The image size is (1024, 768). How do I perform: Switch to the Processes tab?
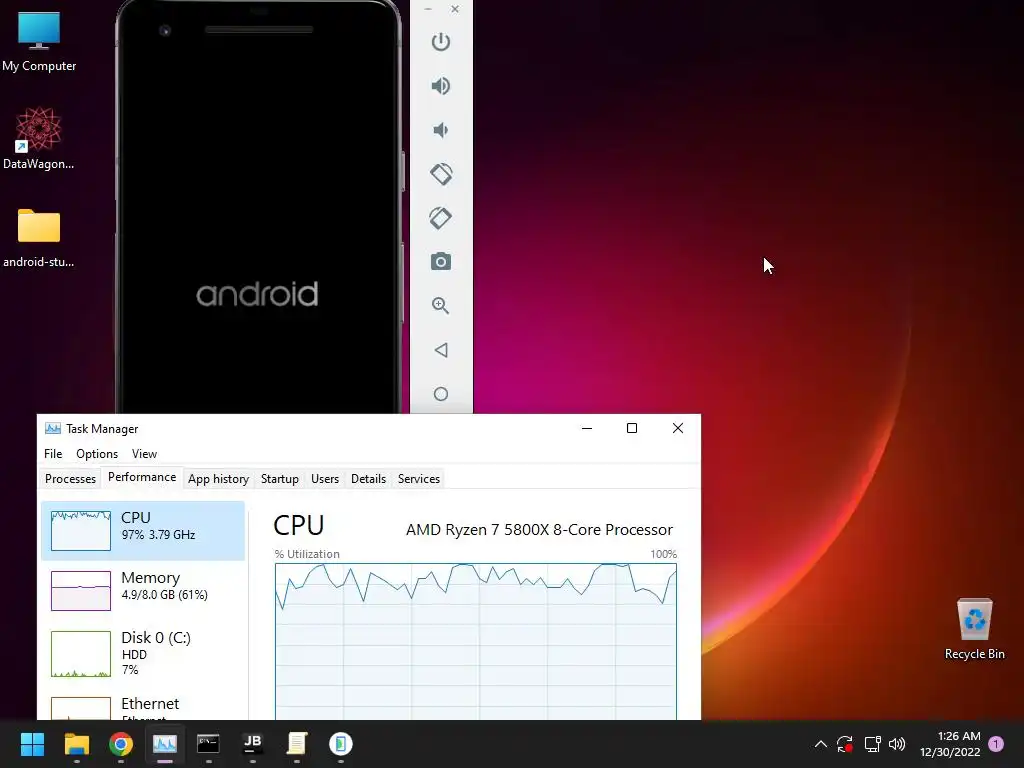coord(70,479)
